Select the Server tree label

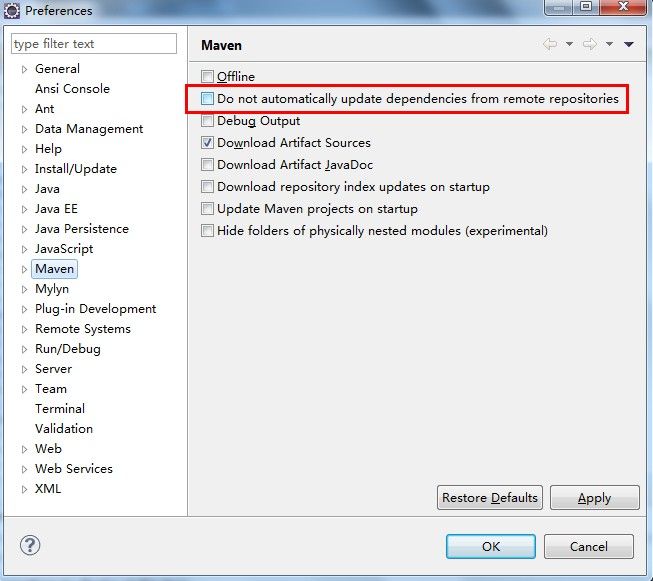pos(53,369)
